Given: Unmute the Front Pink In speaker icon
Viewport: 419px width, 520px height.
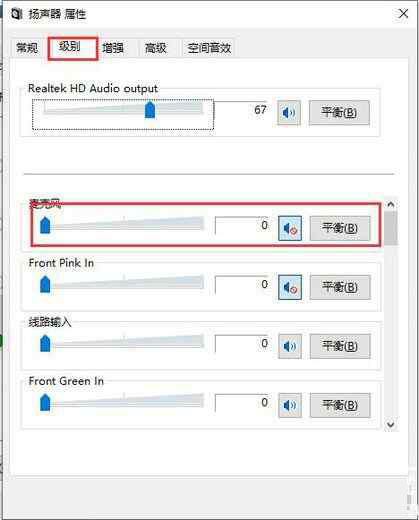Looking at the screenshot, I should pos(290,287).
